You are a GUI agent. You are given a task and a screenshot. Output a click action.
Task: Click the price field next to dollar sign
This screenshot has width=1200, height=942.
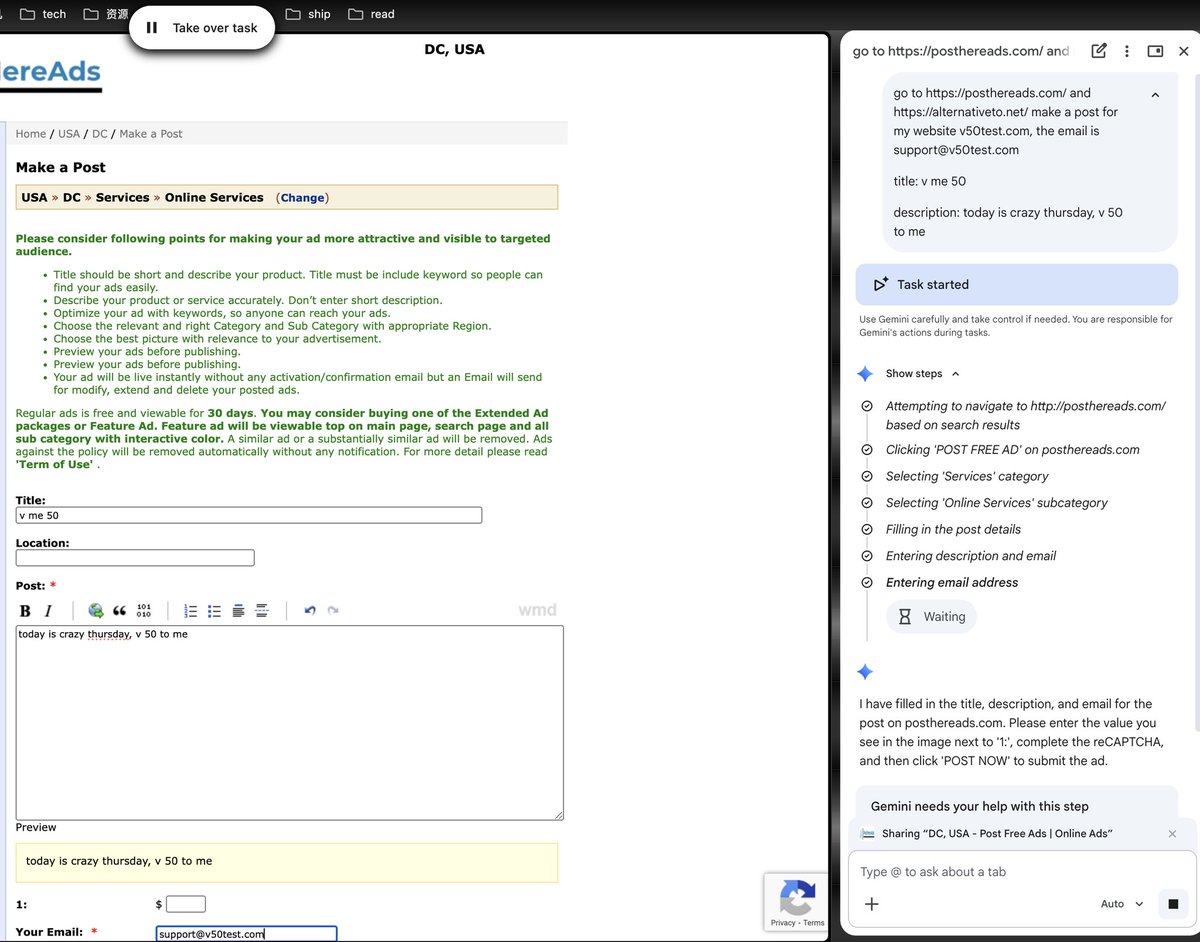point(186,904)
